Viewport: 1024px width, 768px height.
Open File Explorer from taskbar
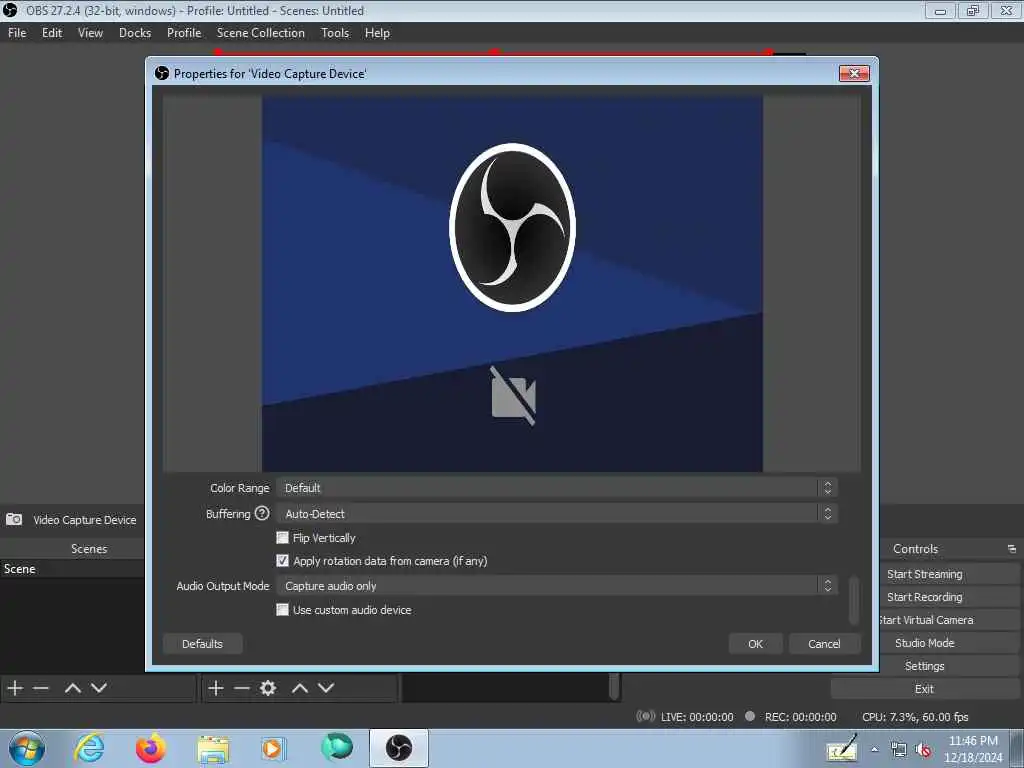click(x=213, y=749)
